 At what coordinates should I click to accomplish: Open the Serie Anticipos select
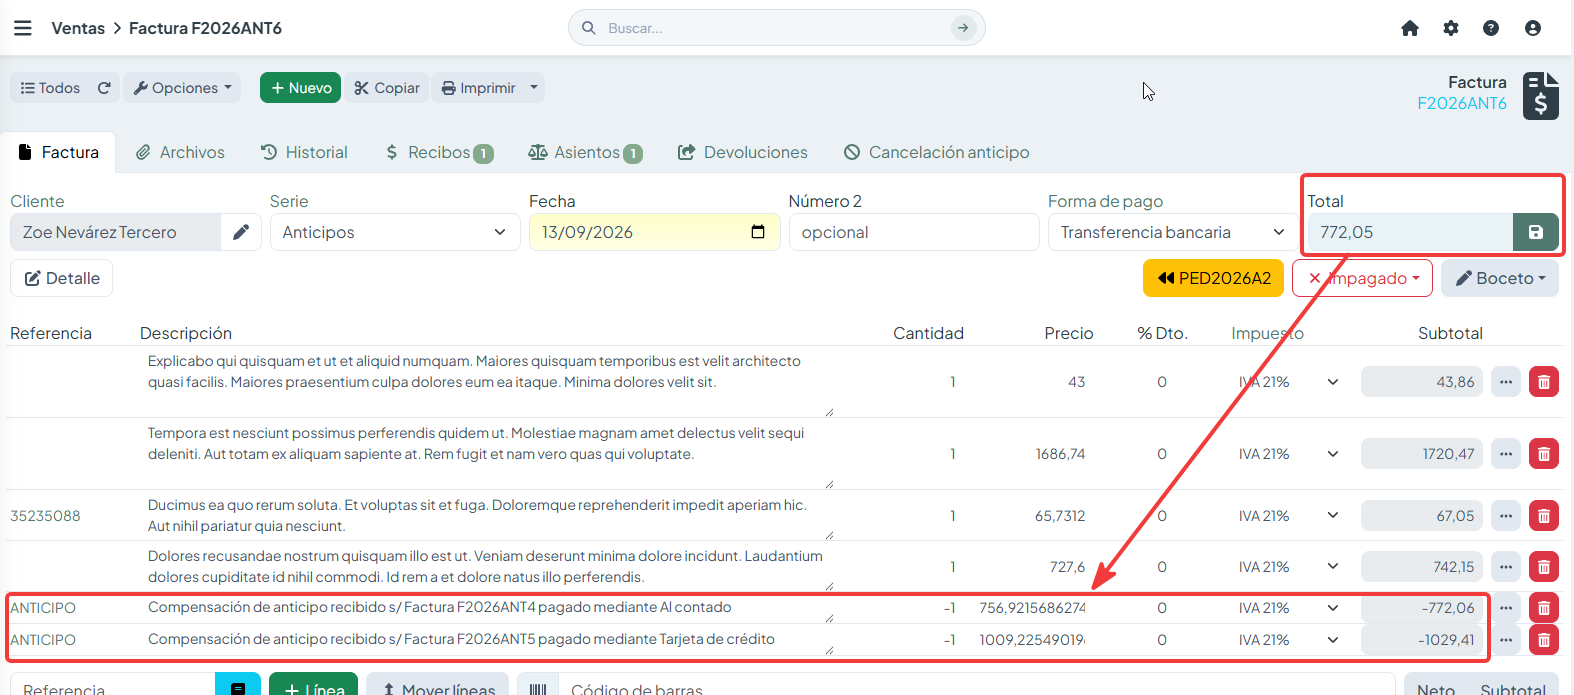point(395,232)
